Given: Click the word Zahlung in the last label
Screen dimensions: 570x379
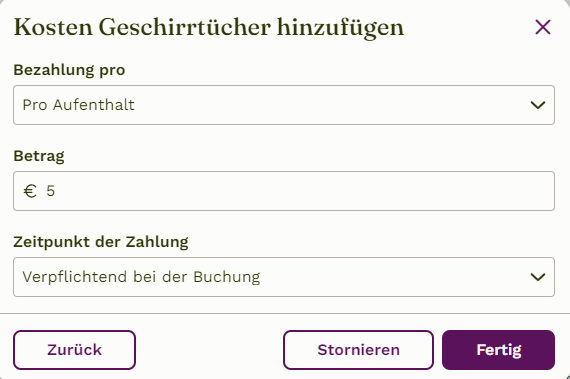Looking at the screenshot, I should [x=157, y=242].
